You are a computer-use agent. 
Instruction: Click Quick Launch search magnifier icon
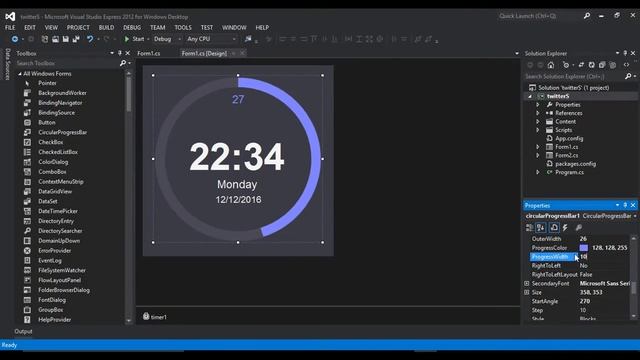pos(587,16)
